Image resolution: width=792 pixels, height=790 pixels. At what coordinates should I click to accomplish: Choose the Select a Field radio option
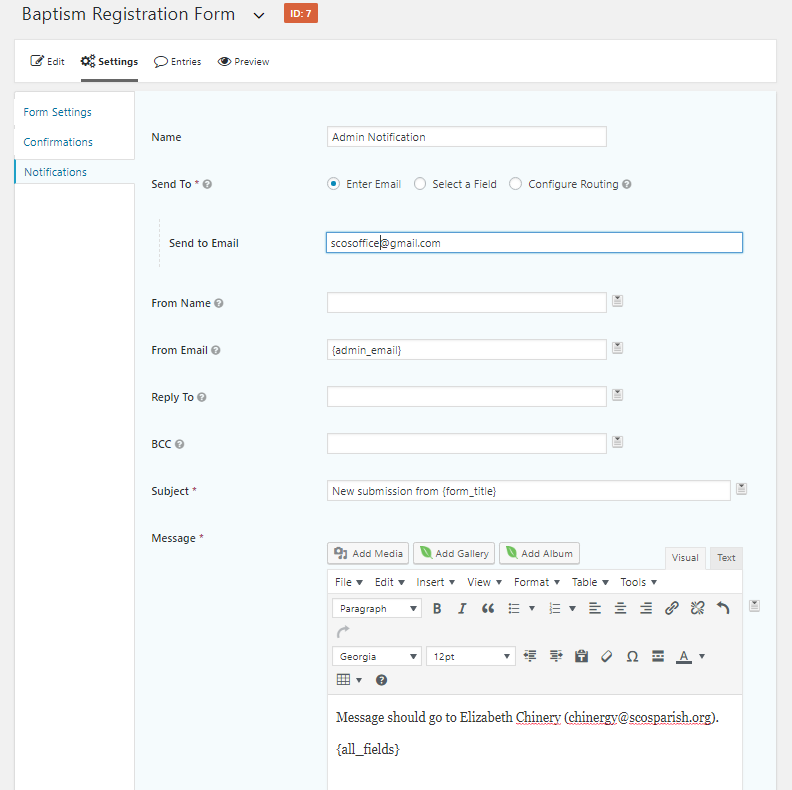[420, 184]
